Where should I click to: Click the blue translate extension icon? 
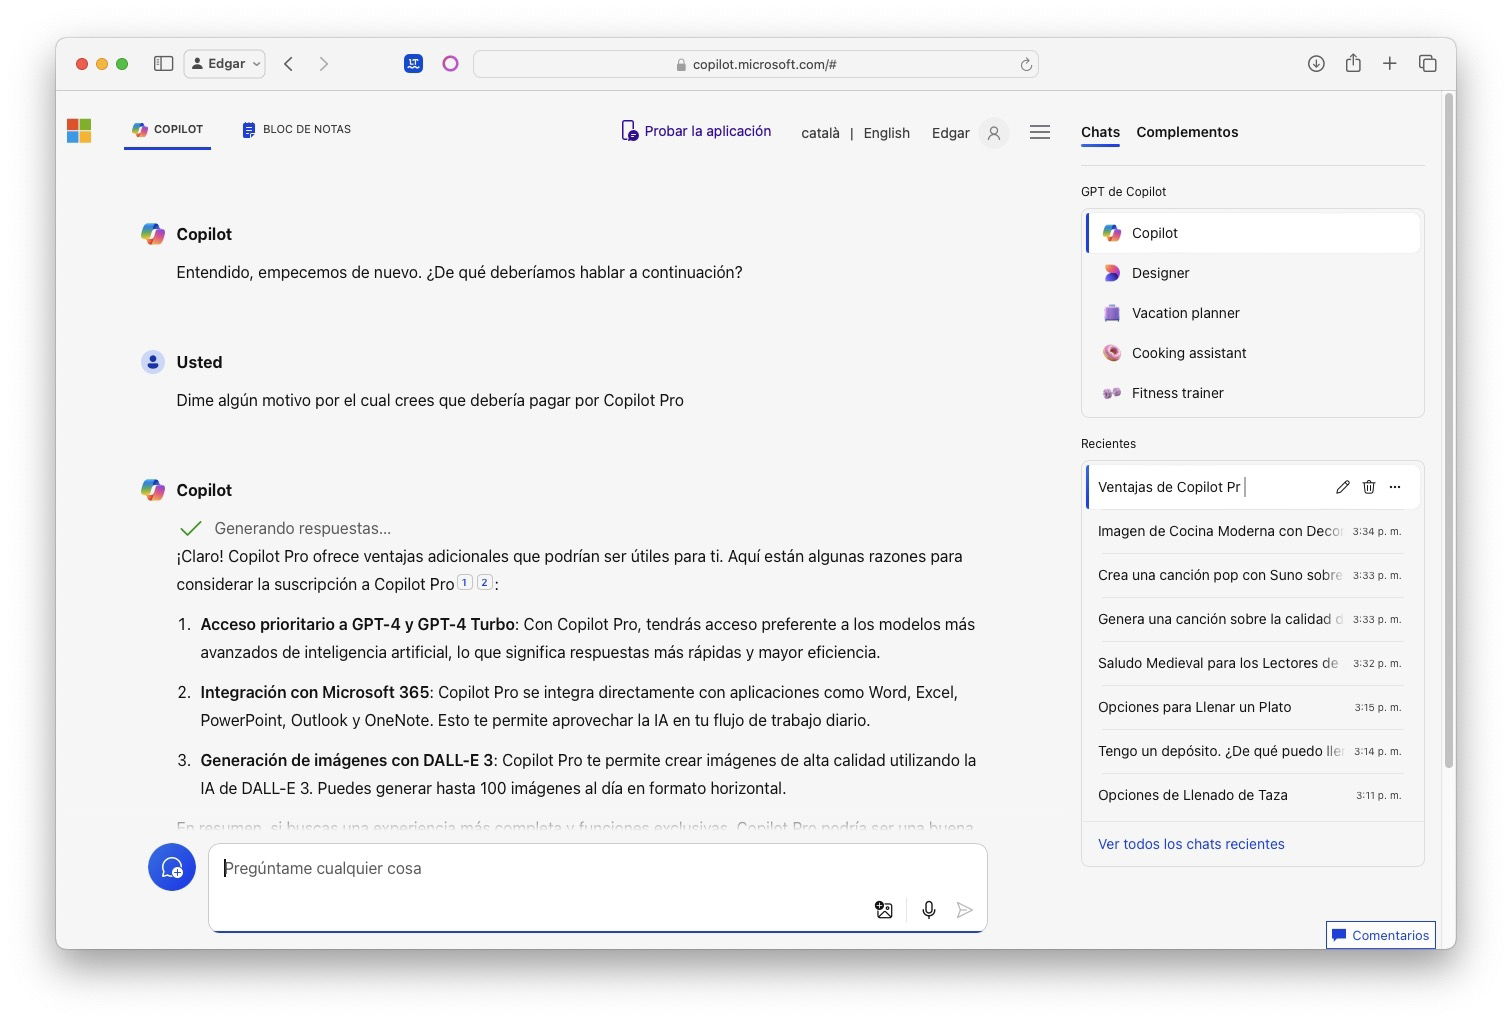point(413,63)
